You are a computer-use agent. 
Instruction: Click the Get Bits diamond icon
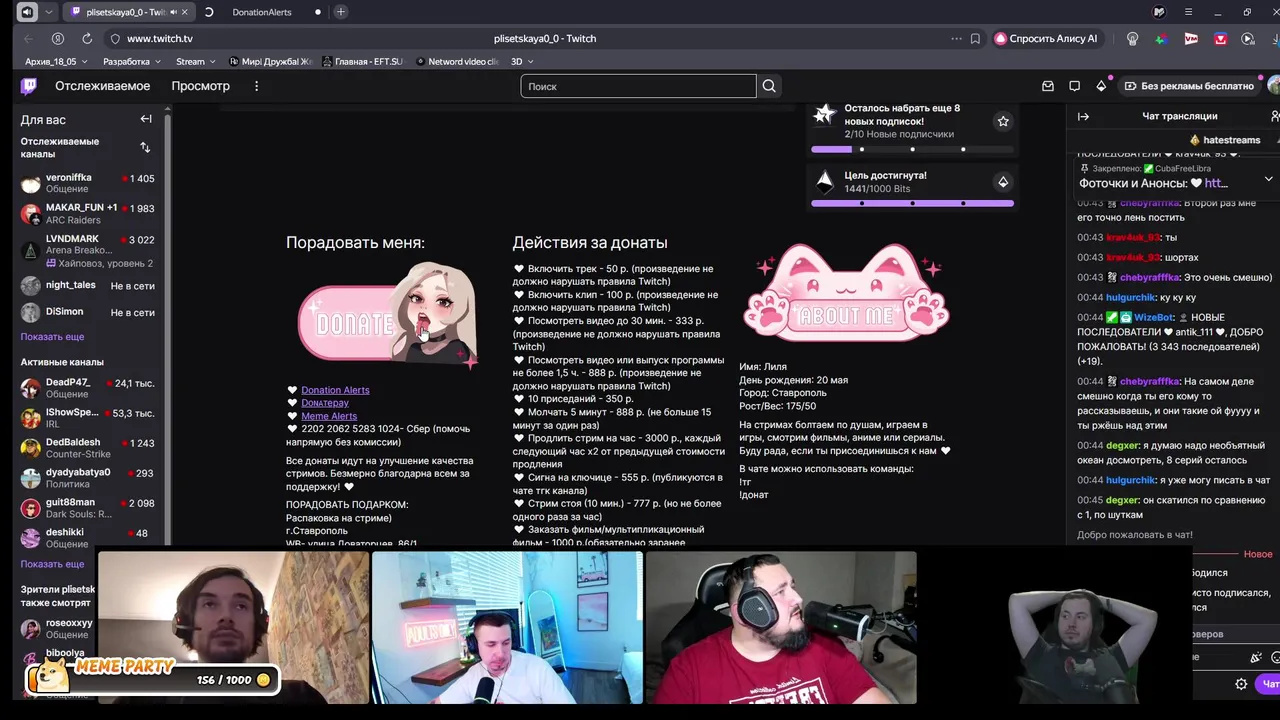1101,86
